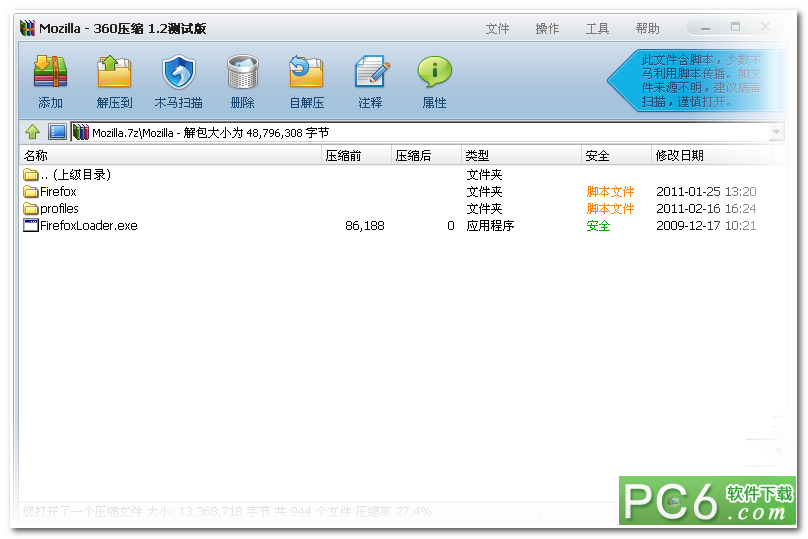Select the 'FirefoxLoader.exe' file name

click(89, 226)
